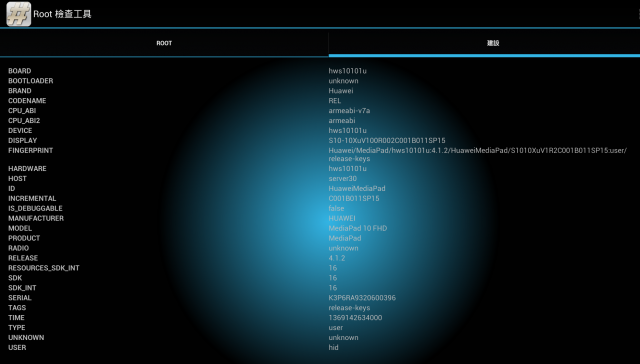Click the MANUFACTURER label
Image resolution: width=640 pixels, height=364 pixels.
coord(36,218)
